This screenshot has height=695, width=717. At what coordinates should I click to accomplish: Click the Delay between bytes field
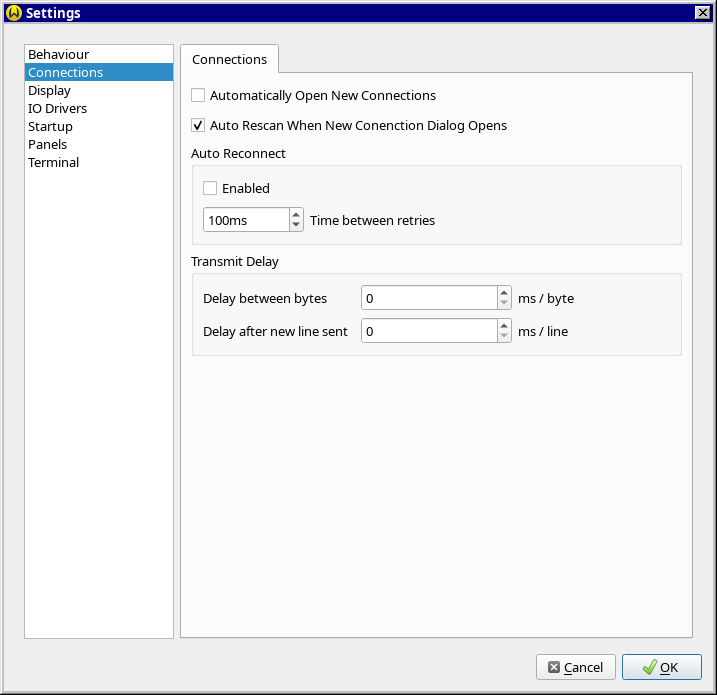(429, 298)
